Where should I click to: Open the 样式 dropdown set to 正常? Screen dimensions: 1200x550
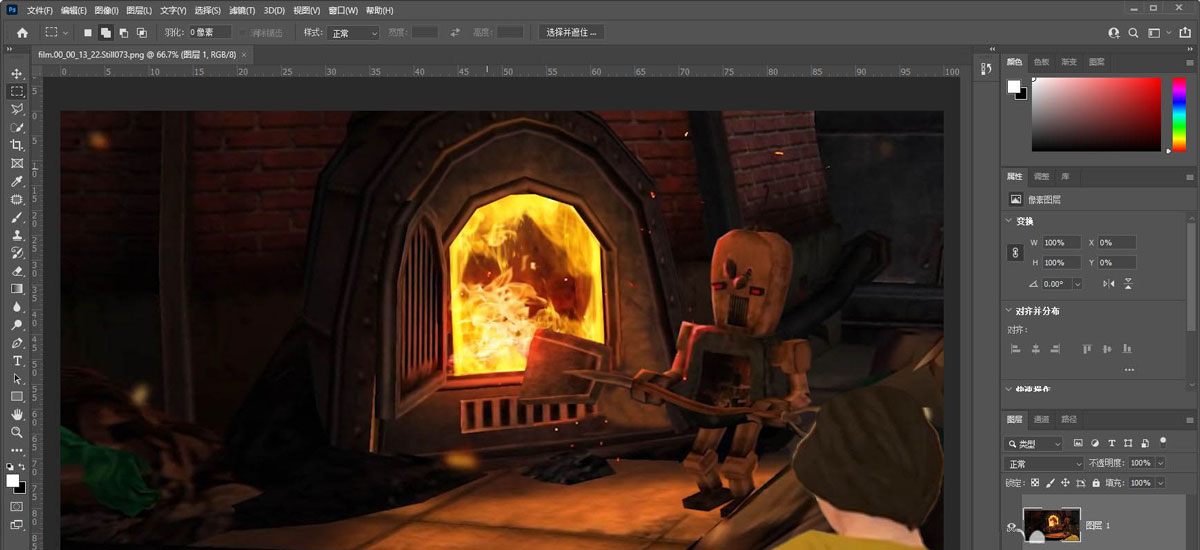pos(354,33)
